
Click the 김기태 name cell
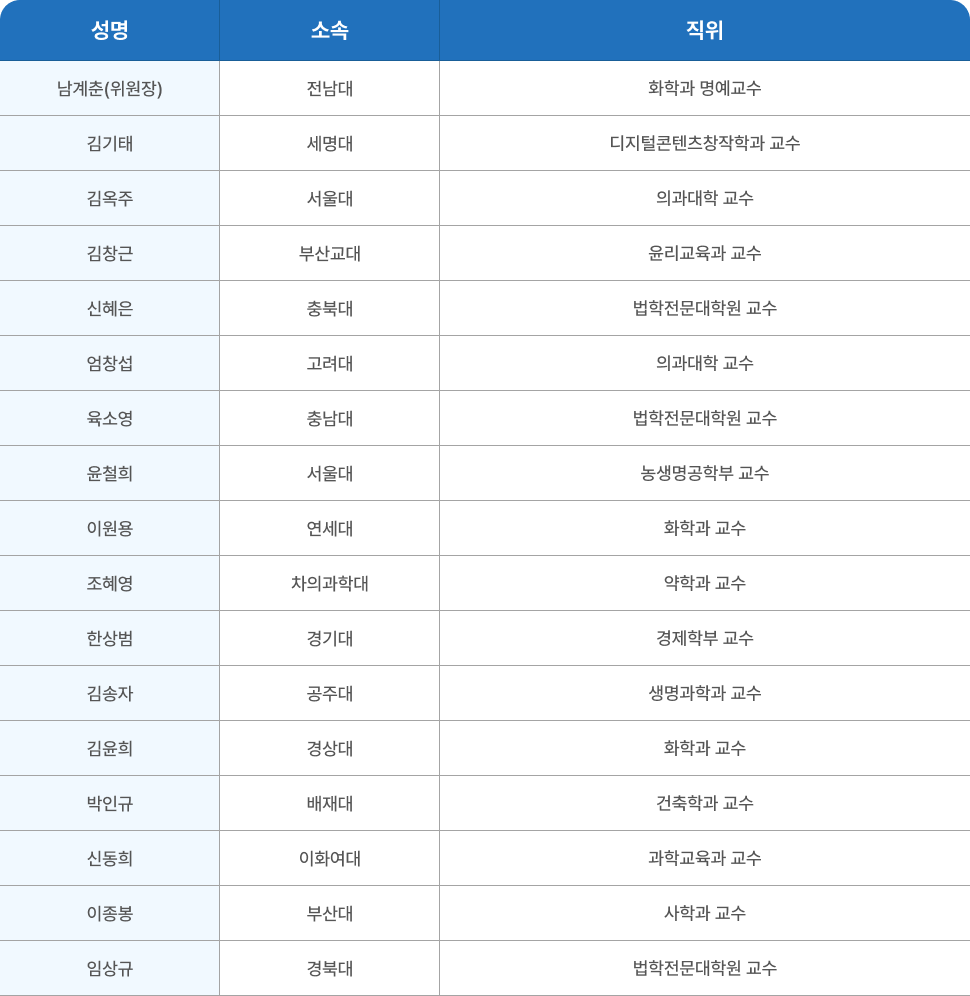coord(109,144)
